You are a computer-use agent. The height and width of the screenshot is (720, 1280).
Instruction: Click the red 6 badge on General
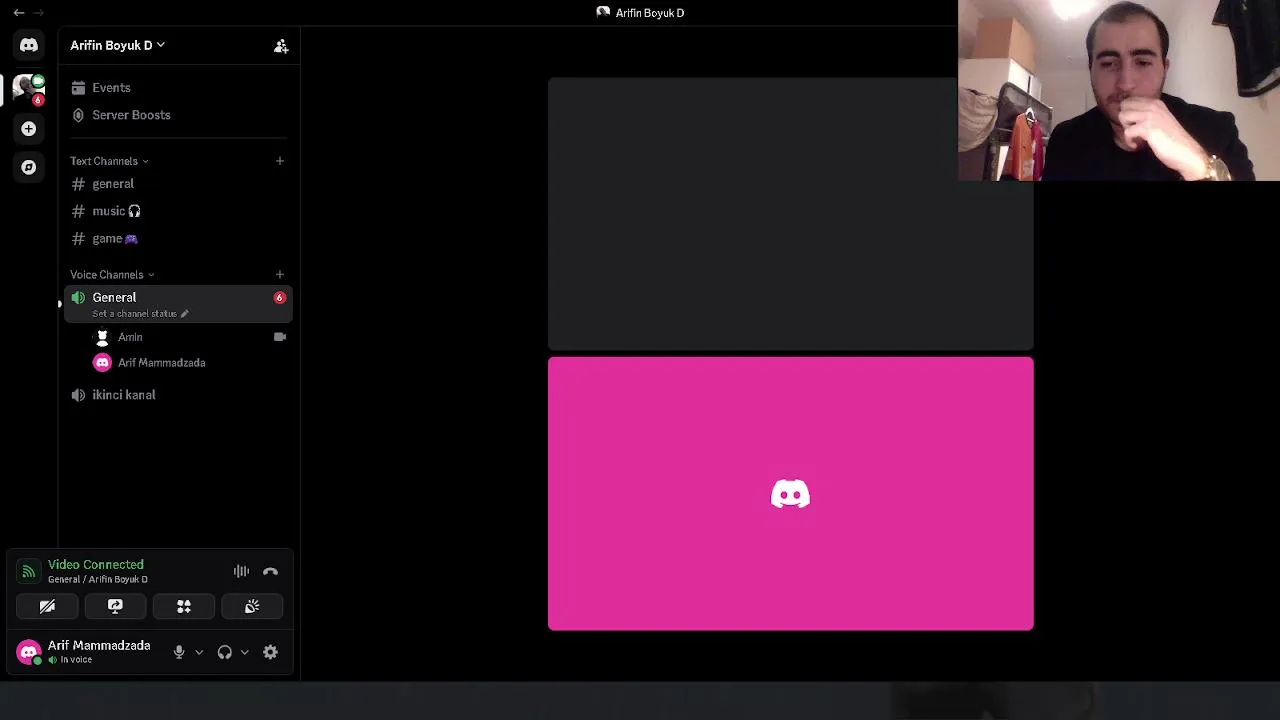click(280, 297)
